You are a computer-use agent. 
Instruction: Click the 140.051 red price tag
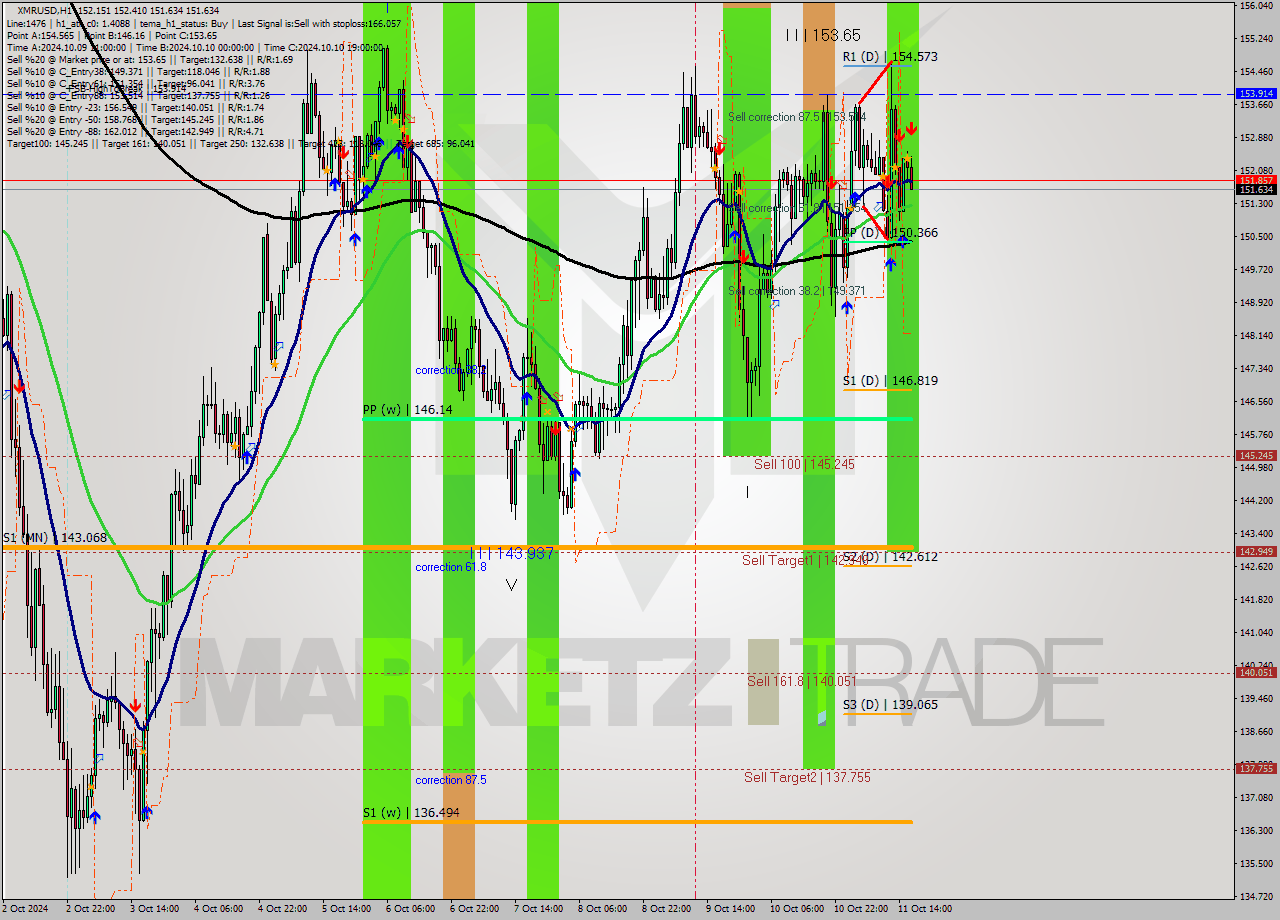(1257, 673)
